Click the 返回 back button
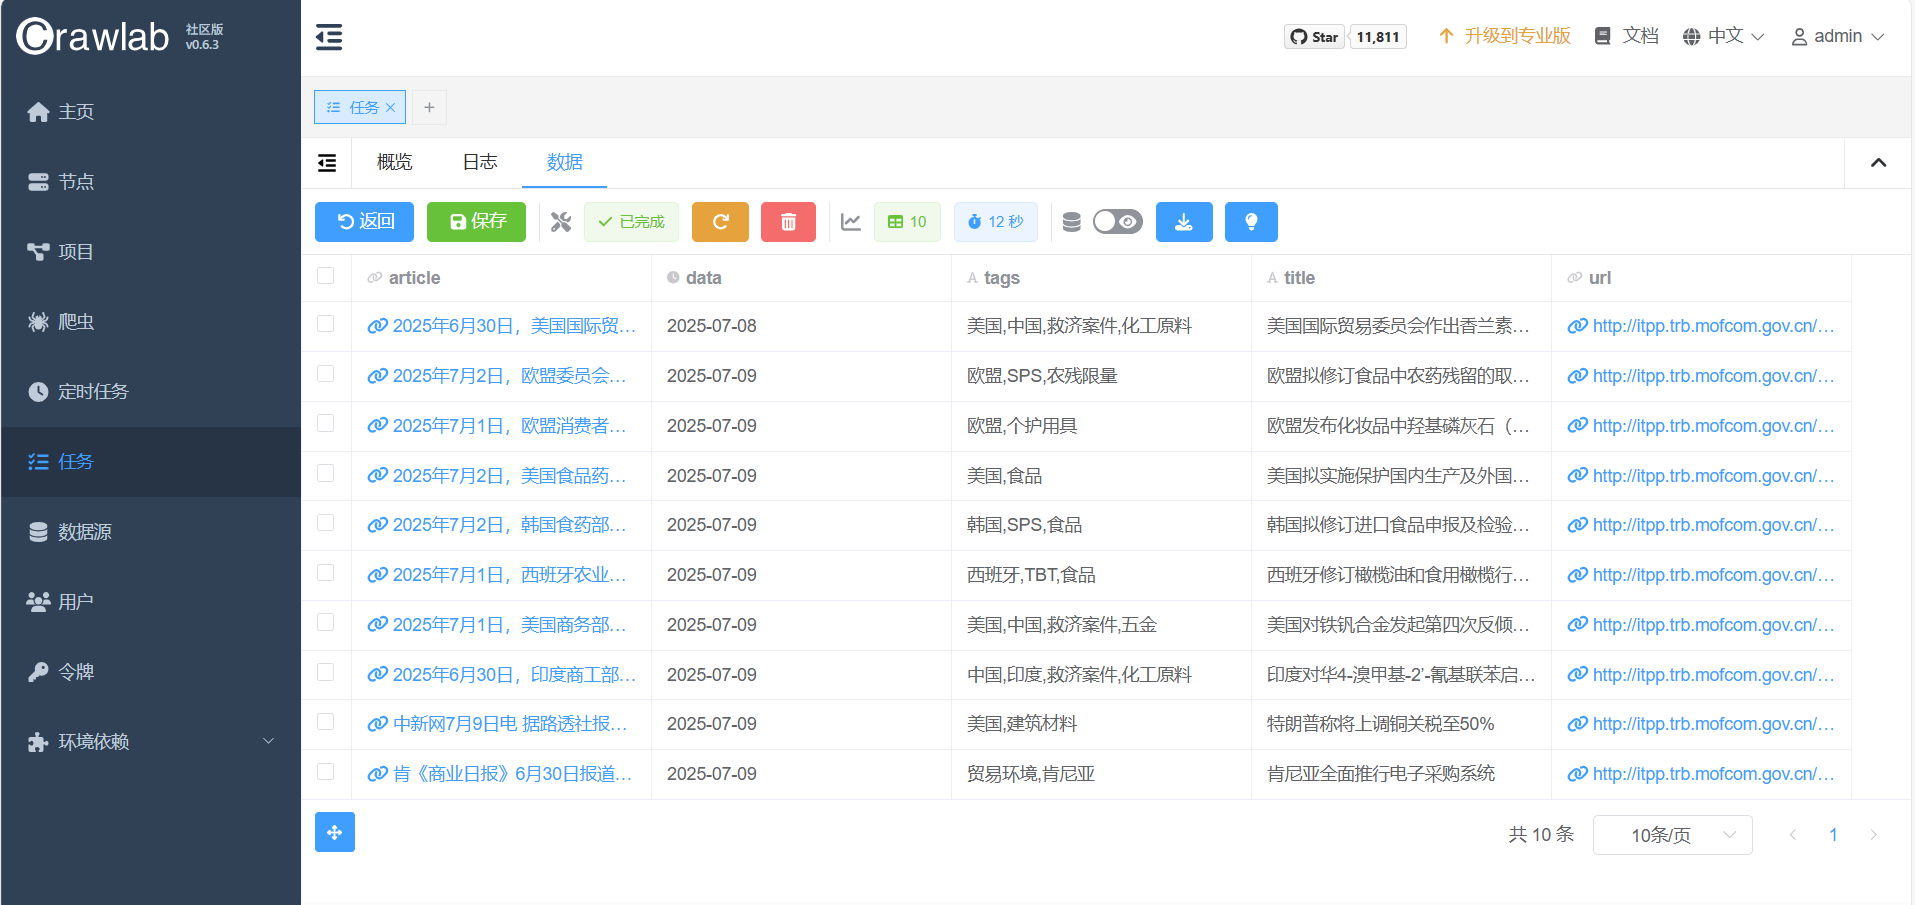Image resolution: width=1915 pixels, height=905 pixels. [364, 221]
